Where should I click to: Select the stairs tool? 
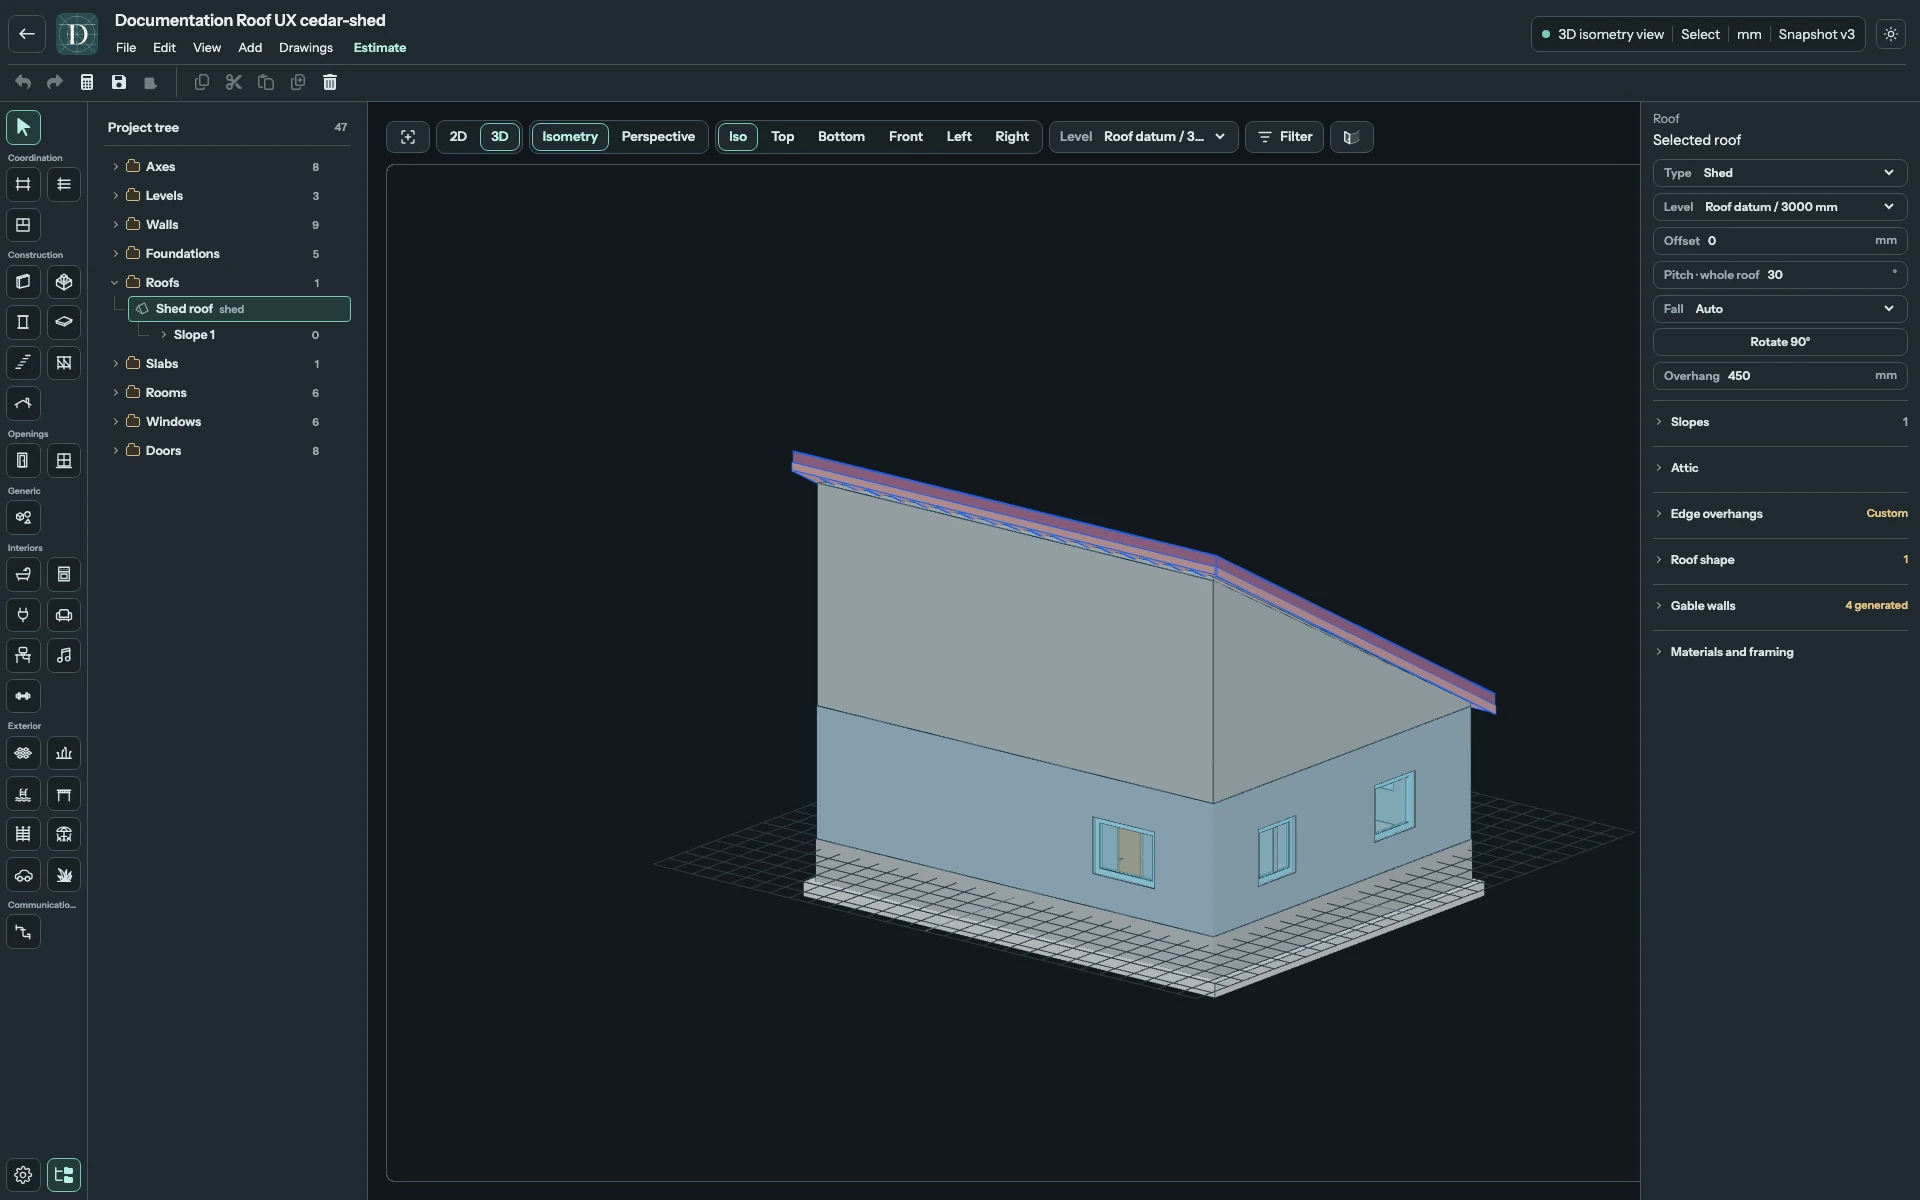[x=23, y=363]
